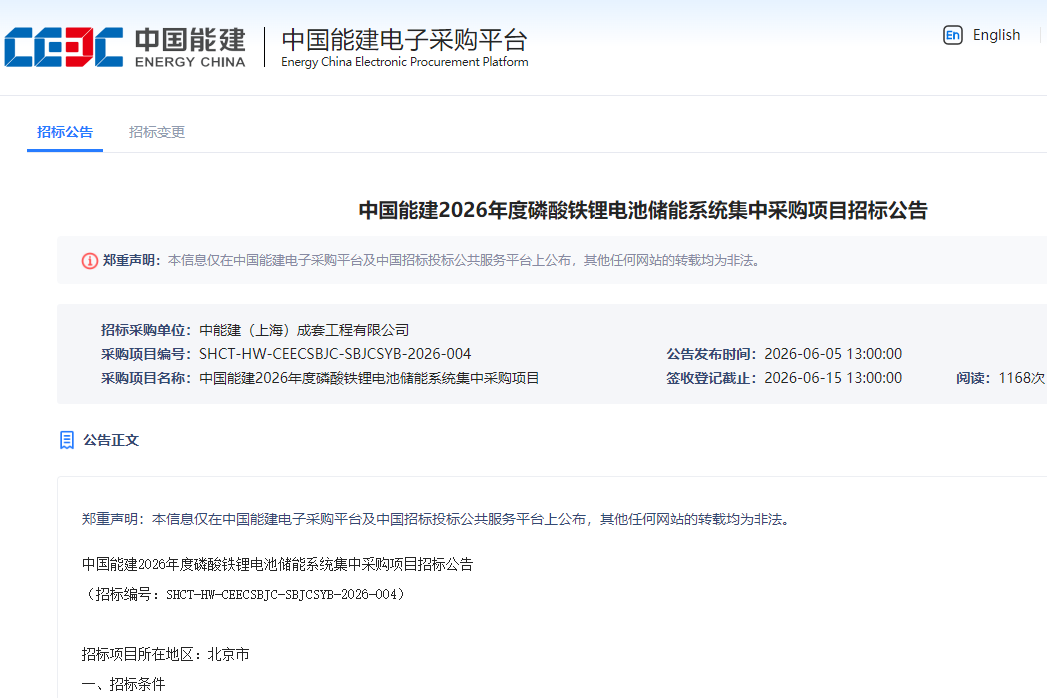Click project number SHCT-HW-CEECSBJC-SBJCSYB-2026-004 in info box

click(335, 354)
